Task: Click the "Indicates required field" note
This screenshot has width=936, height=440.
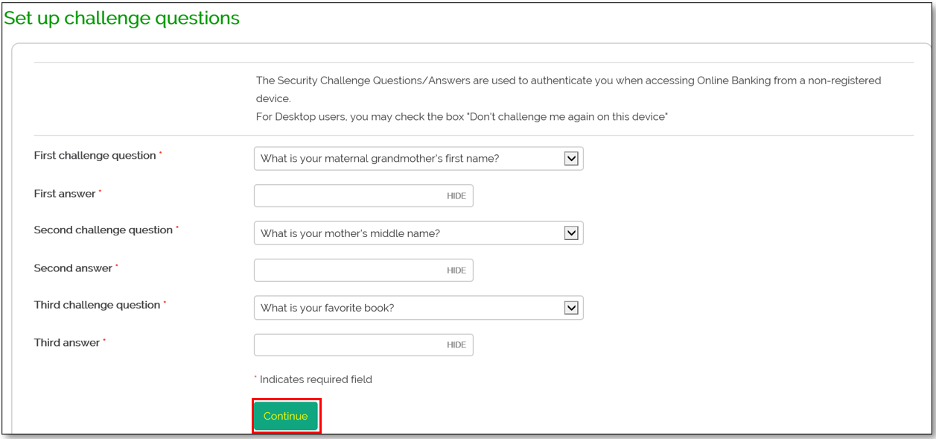Action: tap(316, 379)
